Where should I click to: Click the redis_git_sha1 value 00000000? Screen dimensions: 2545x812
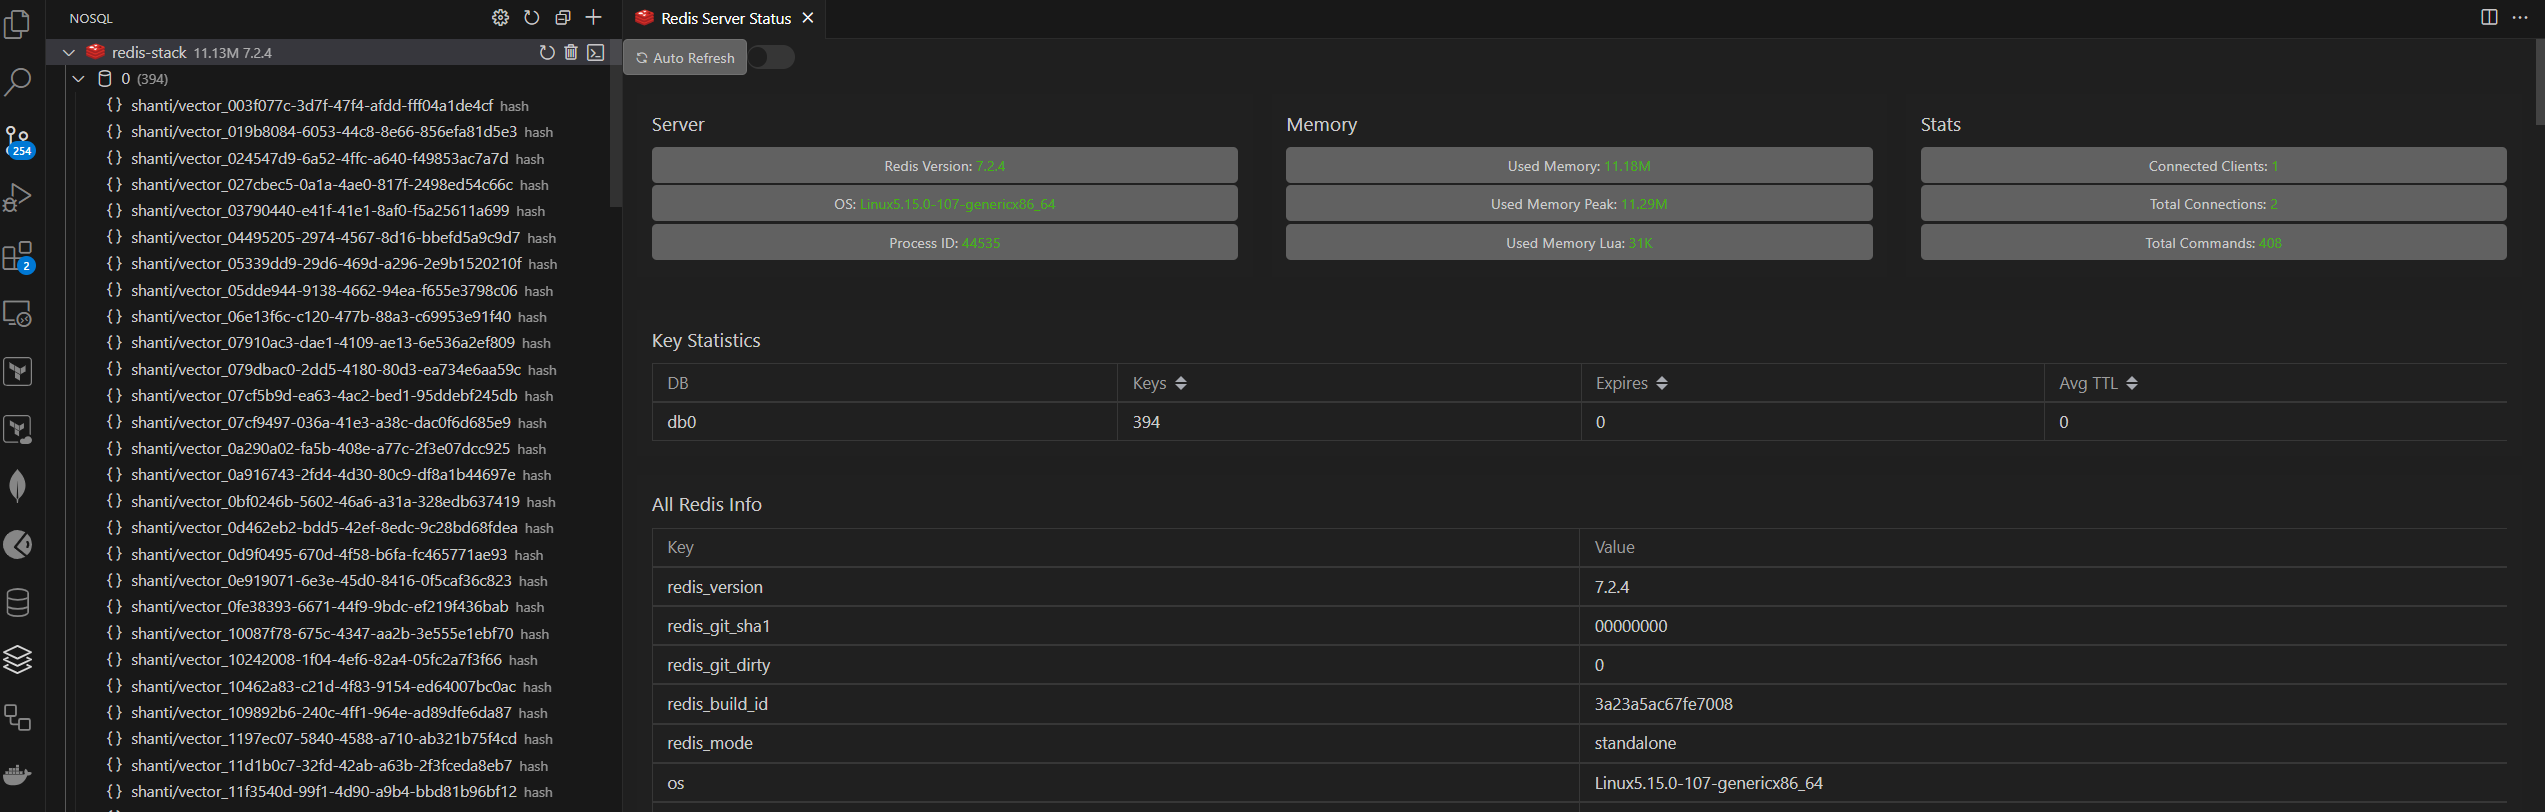click(x=1631, y=626)
